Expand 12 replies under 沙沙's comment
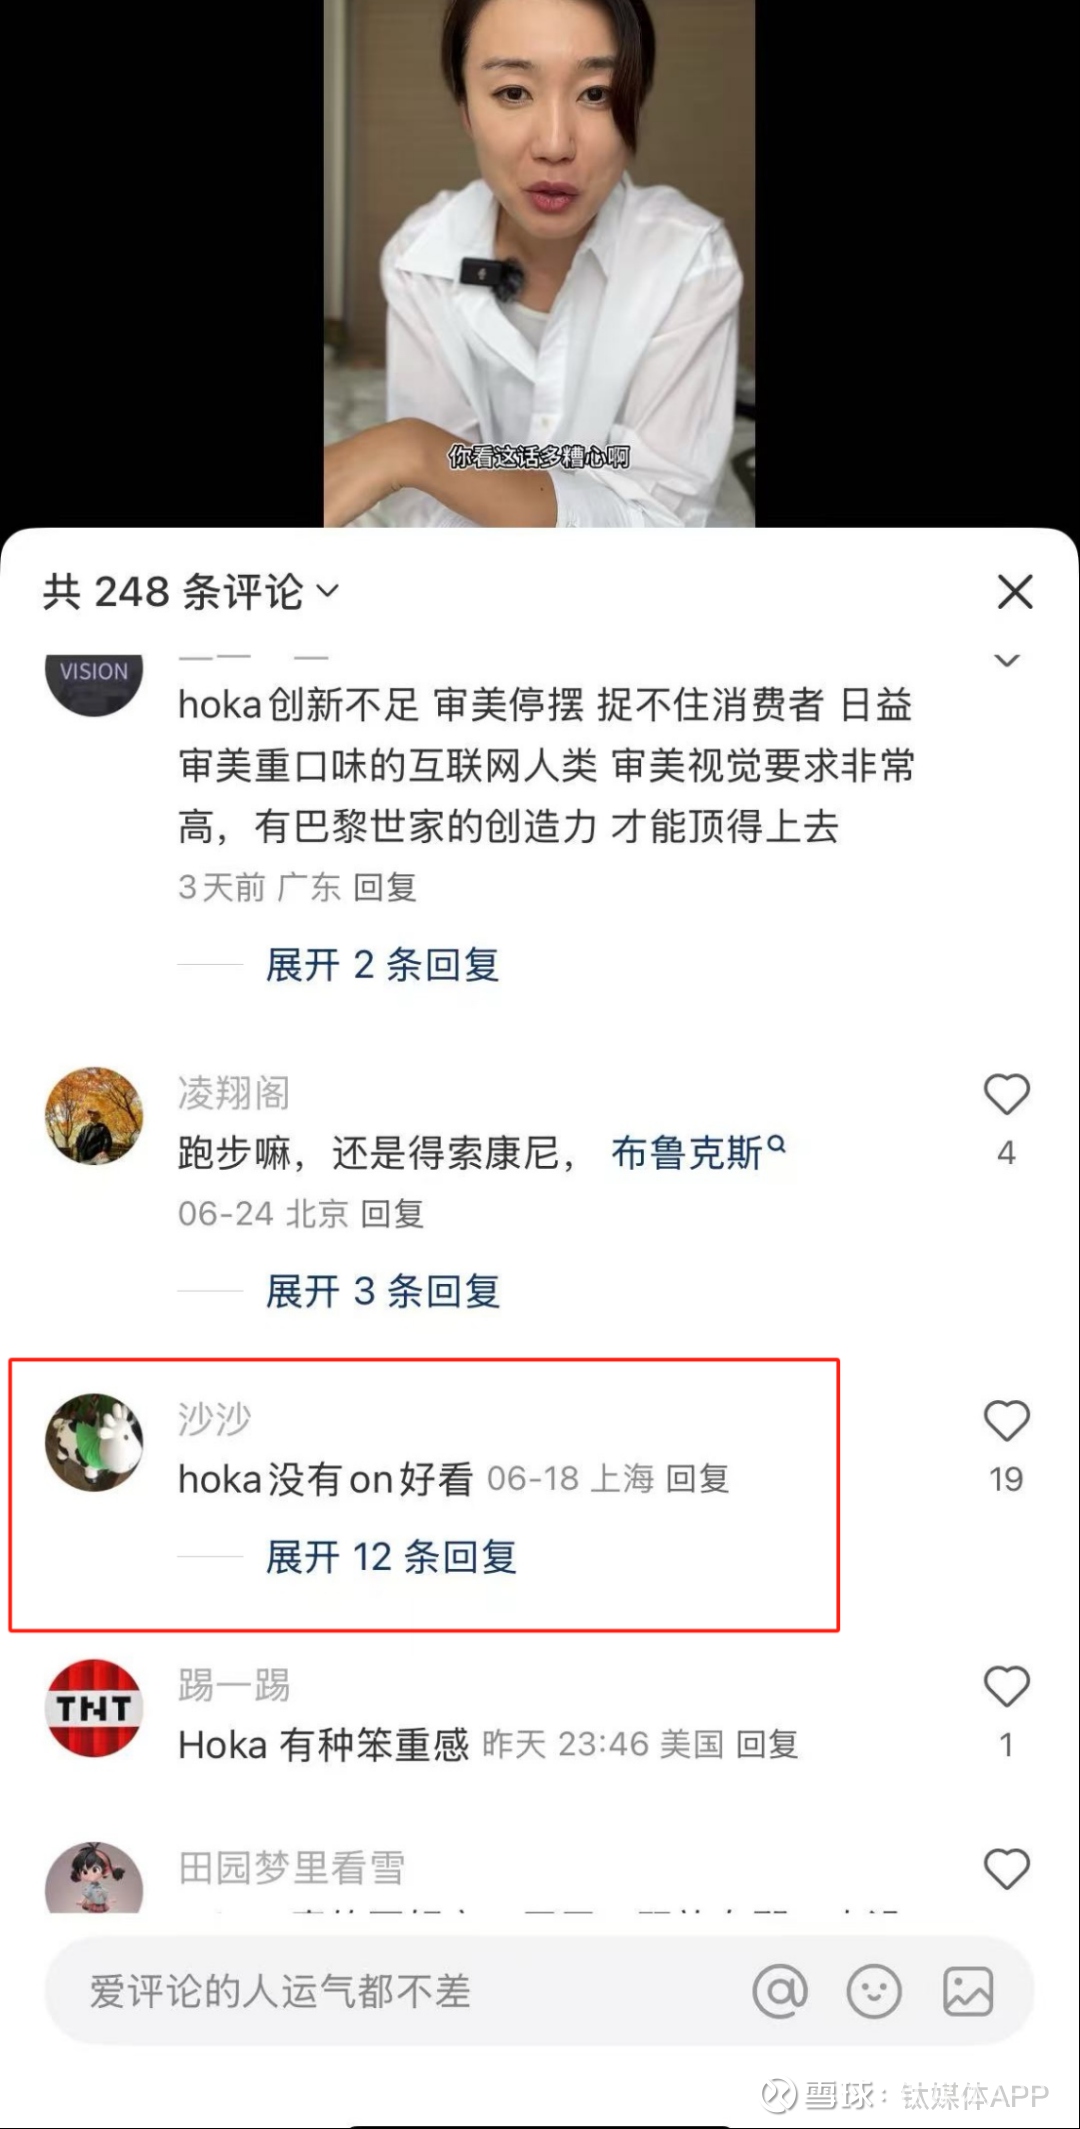The image size is (1080, 2129). tap(391, 1557)
